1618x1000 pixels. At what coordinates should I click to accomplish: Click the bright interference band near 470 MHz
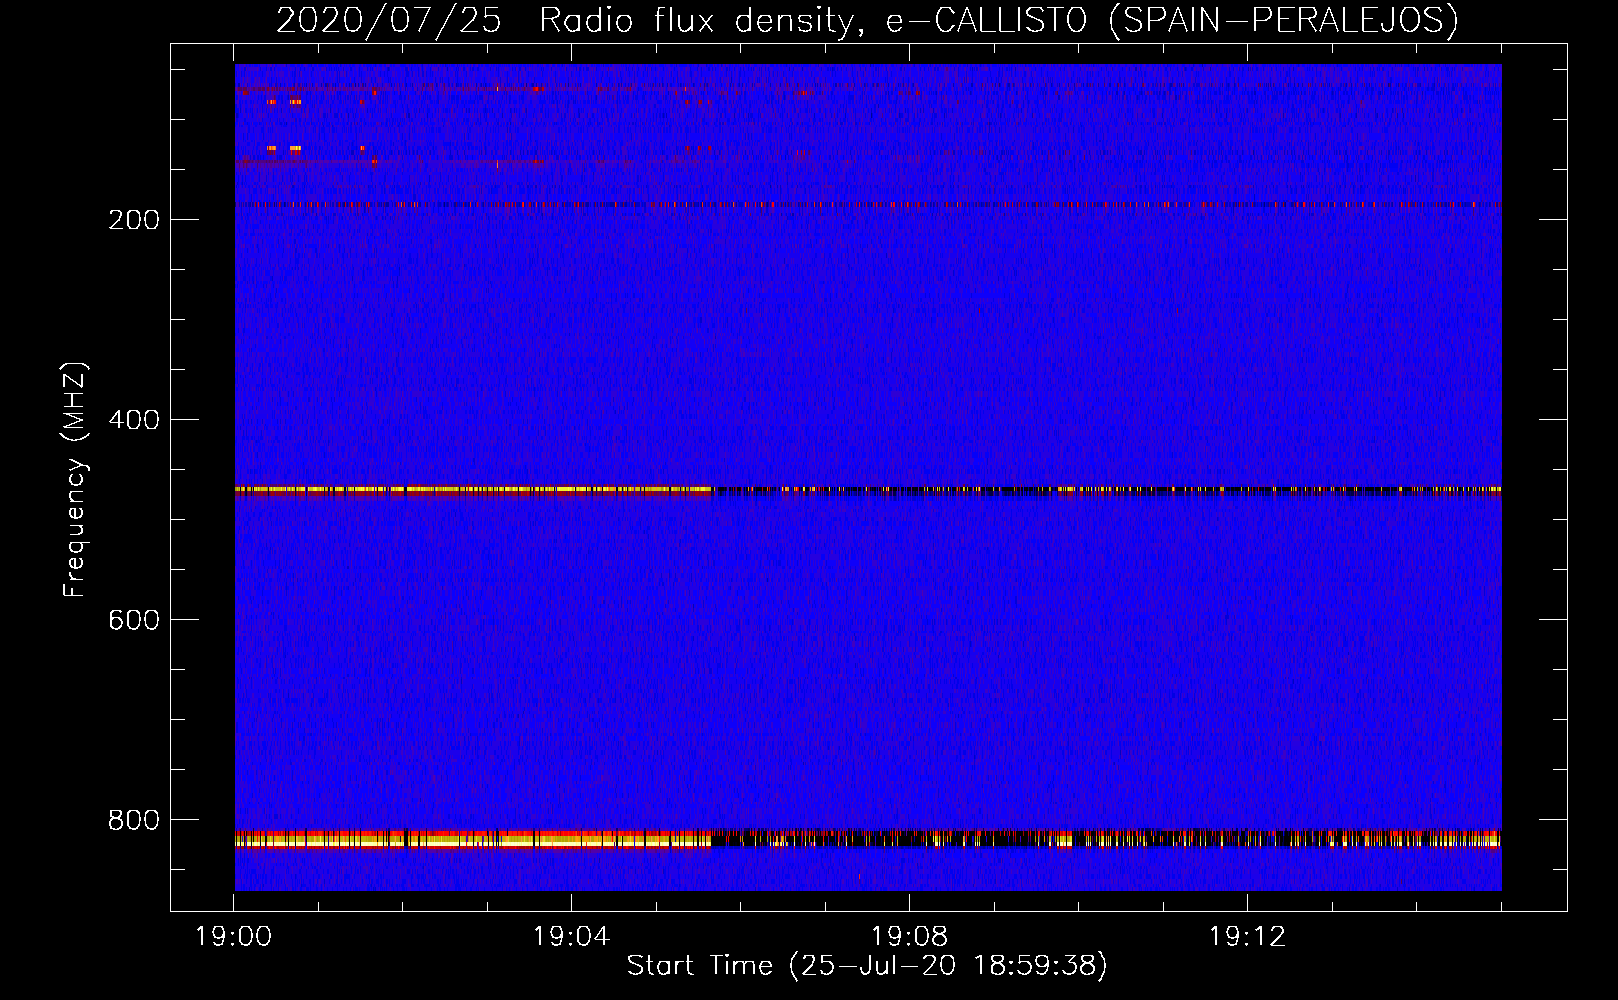pyautogui.click(x=868, y=490)
